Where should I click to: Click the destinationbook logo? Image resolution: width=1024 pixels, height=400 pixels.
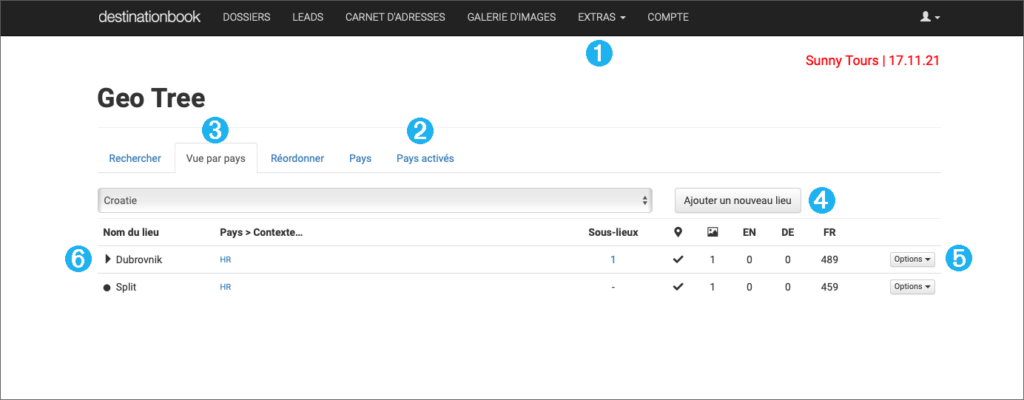pos(148,18)
